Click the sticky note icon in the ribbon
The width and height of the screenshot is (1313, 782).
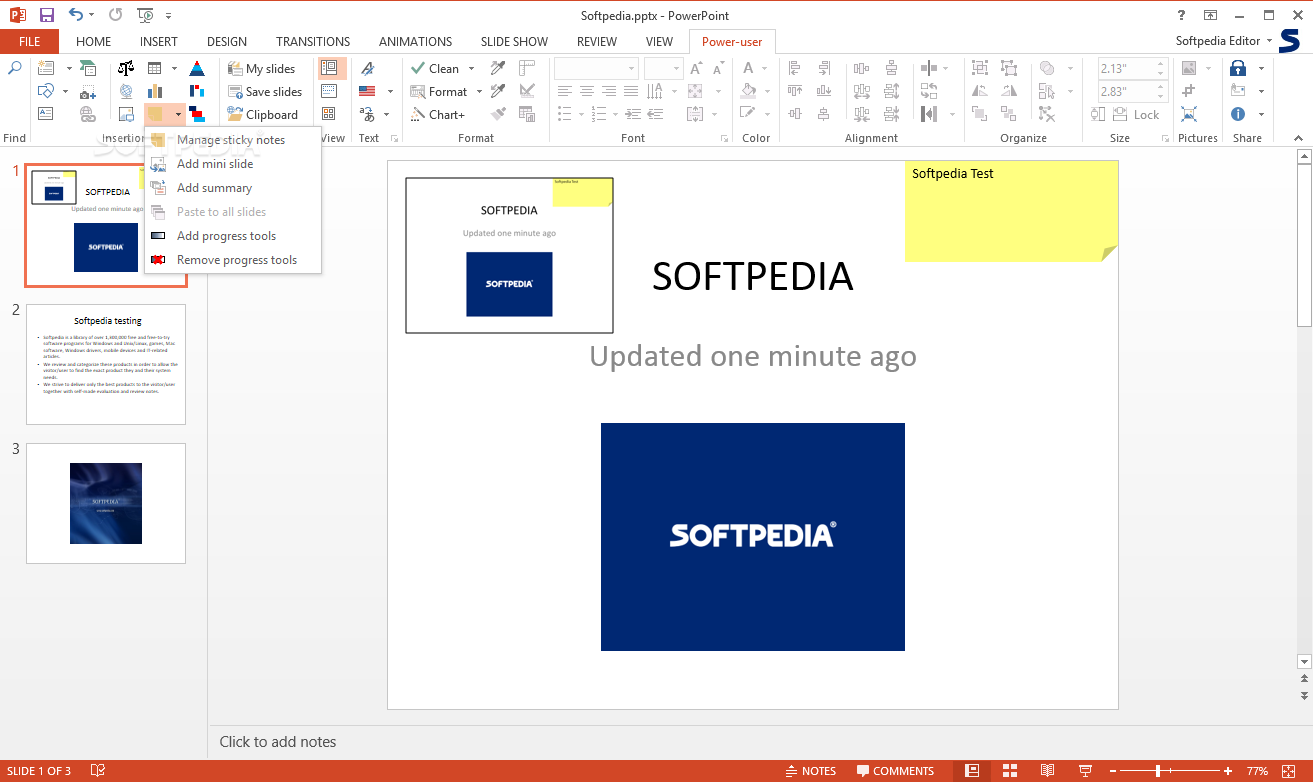[156, 114]
